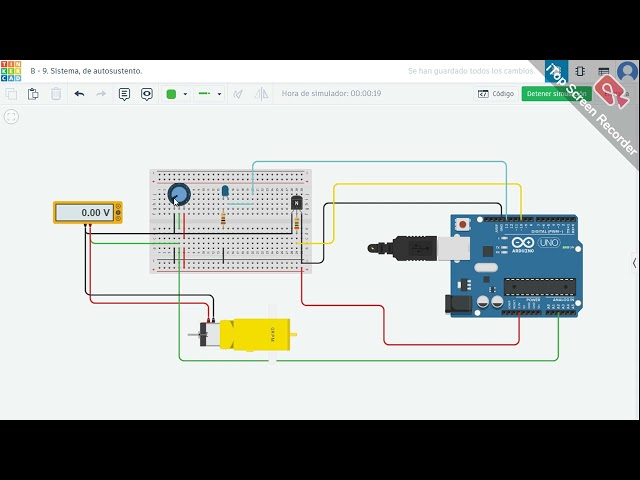Click the blue LED on breadboard
The height and width of the screenshot is (480, 640).
225,191
